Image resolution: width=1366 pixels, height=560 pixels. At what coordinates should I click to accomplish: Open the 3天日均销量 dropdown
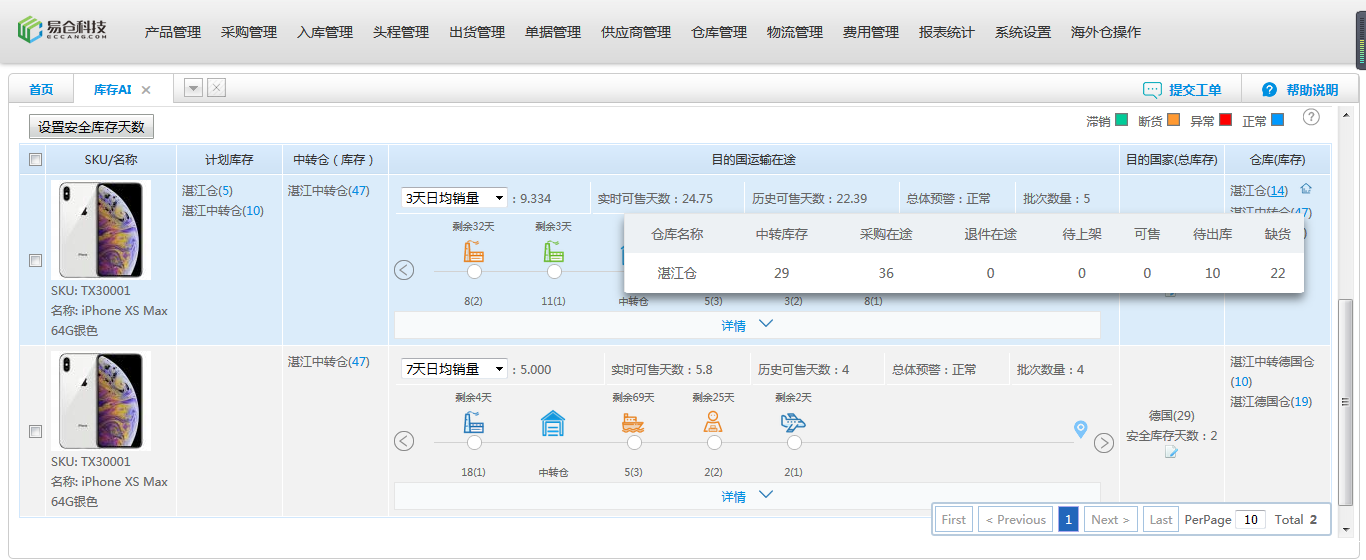click(x=454, y=198)
